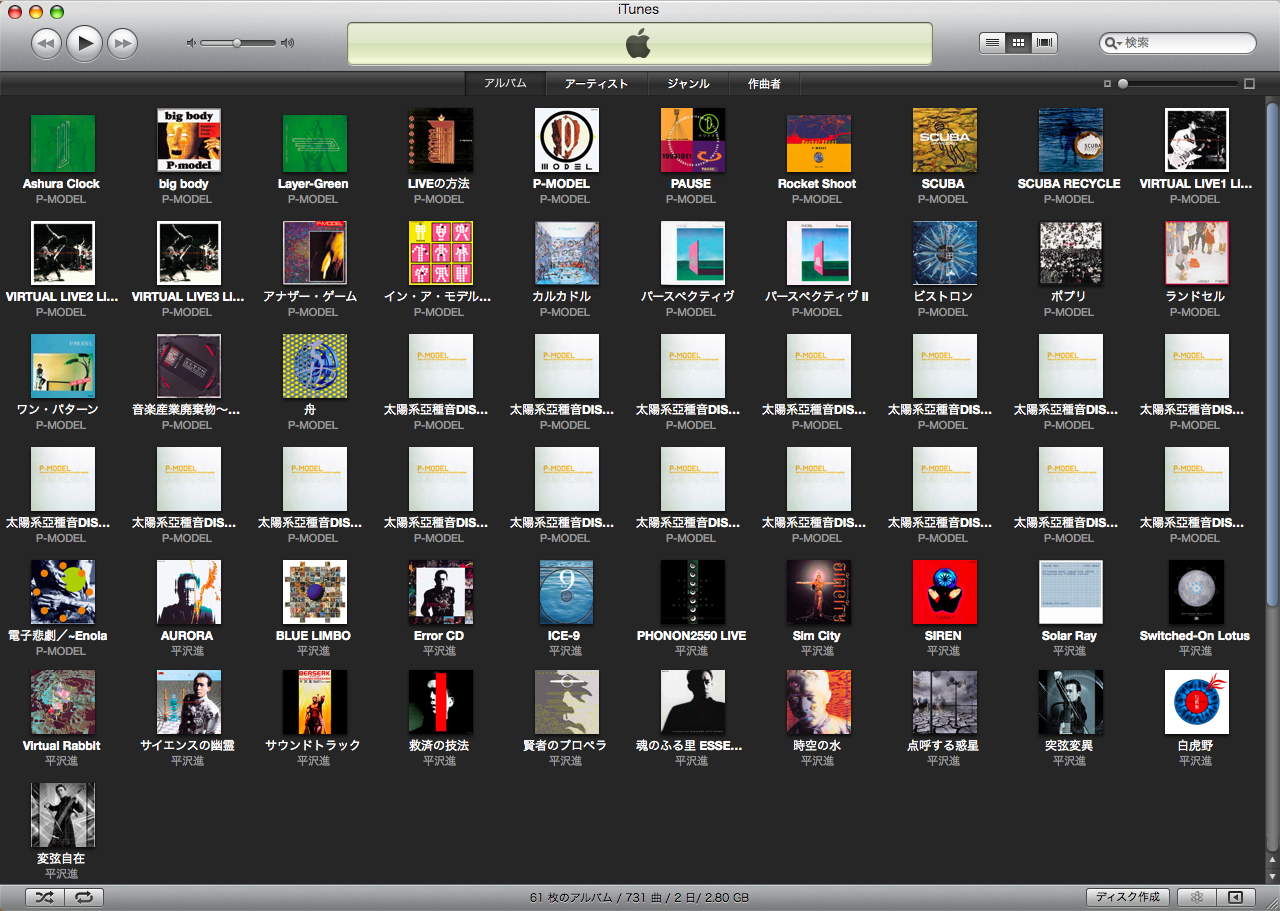
Task: Switch to list view
Action: coord(992,43)
